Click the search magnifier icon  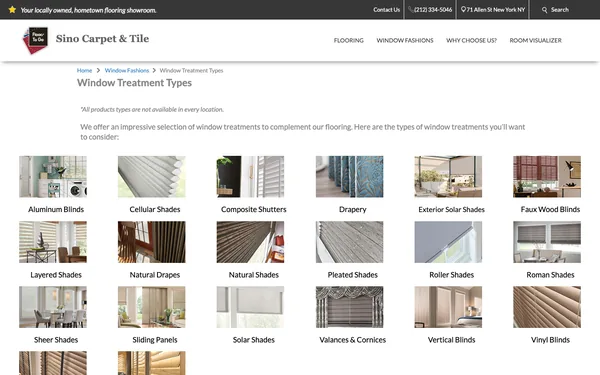pyautogui.click(x=545, y=10)
